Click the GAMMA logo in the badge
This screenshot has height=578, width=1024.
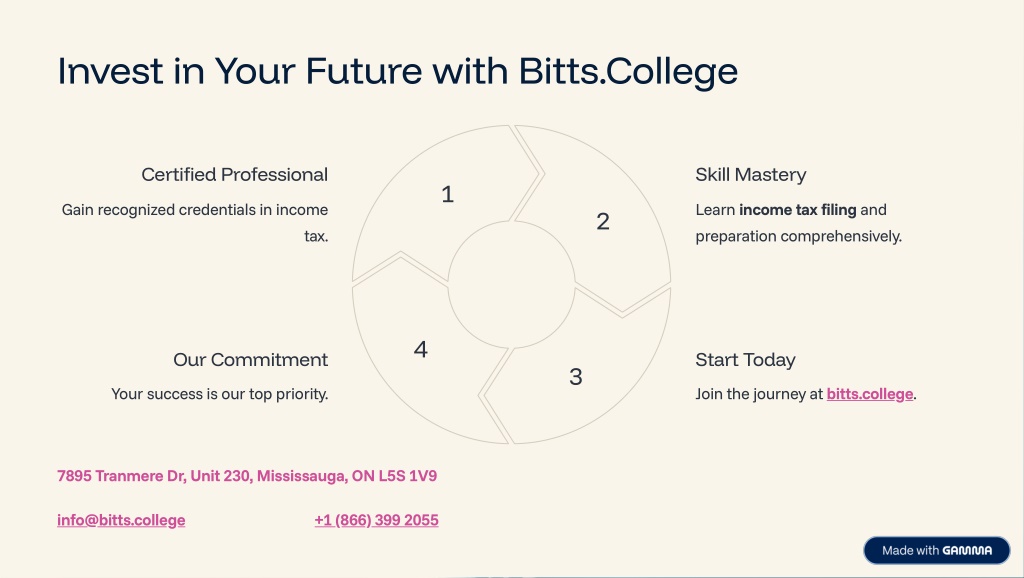(967, 551)
